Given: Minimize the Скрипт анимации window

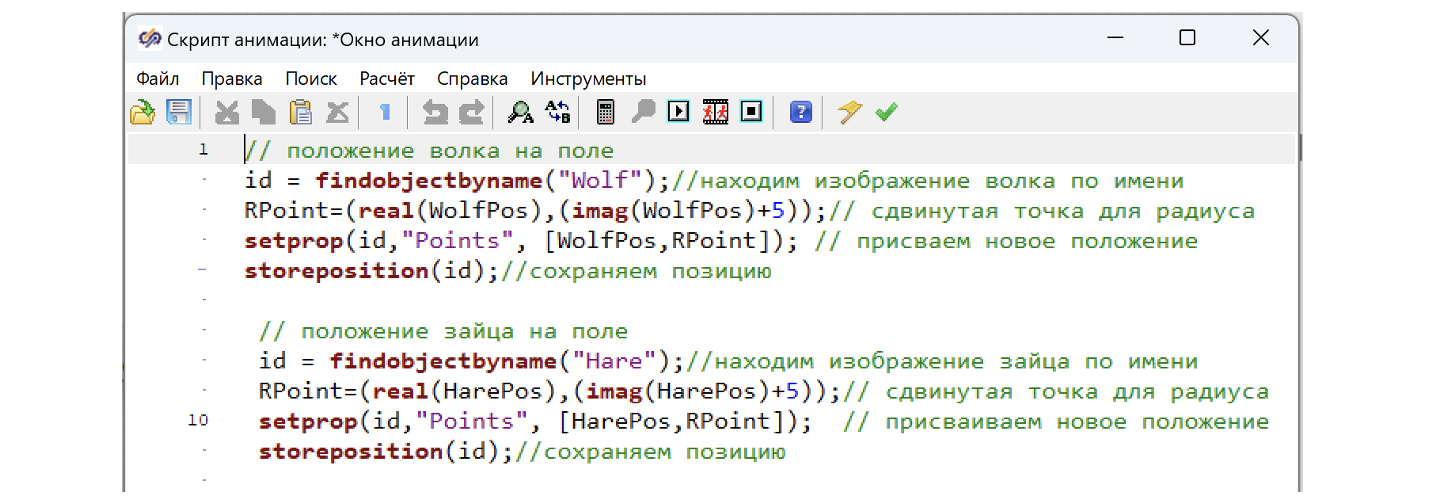Looking at the screenshot, I should (x=1115, y=38).
